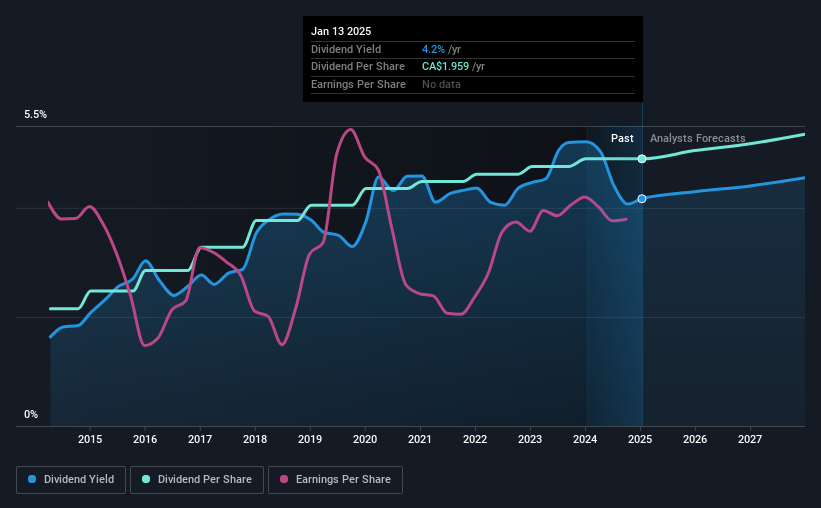Viewport: 821px width, 508px height.
Task: Click the 2020 x-axis label
Action: (365, 439)
